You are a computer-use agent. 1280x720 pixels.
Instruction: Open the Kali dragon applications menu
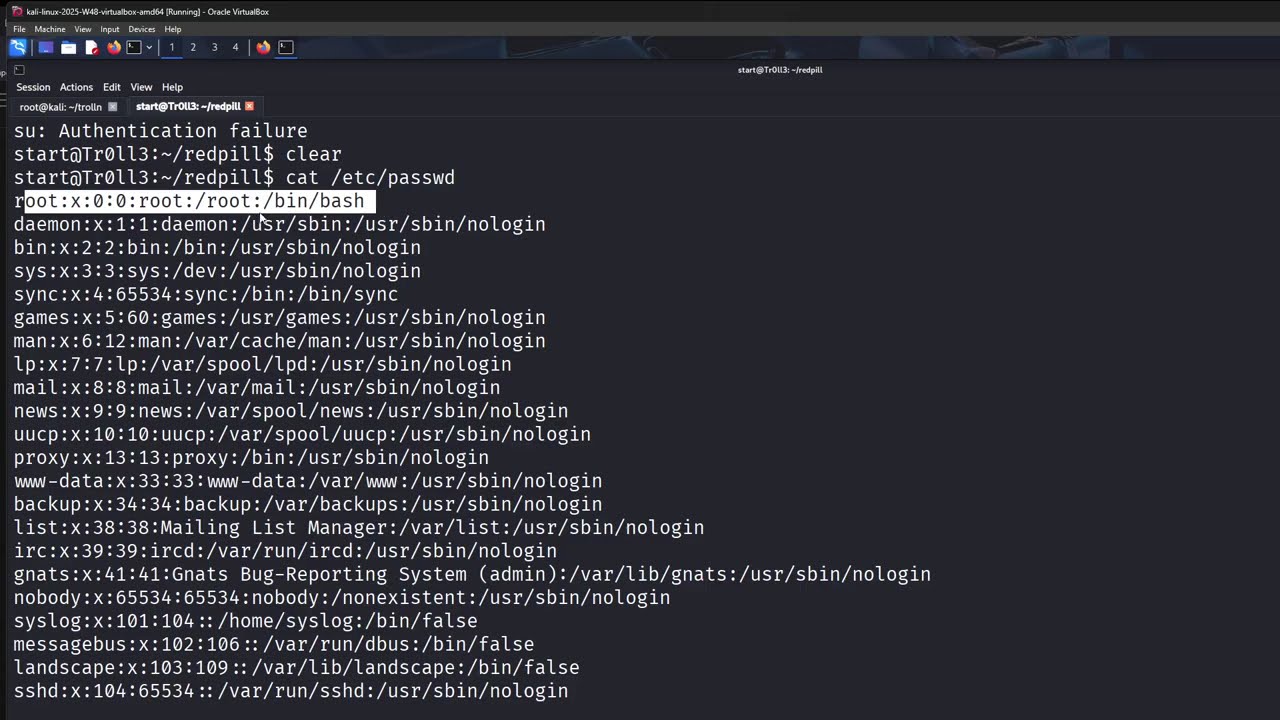[18, 47]
